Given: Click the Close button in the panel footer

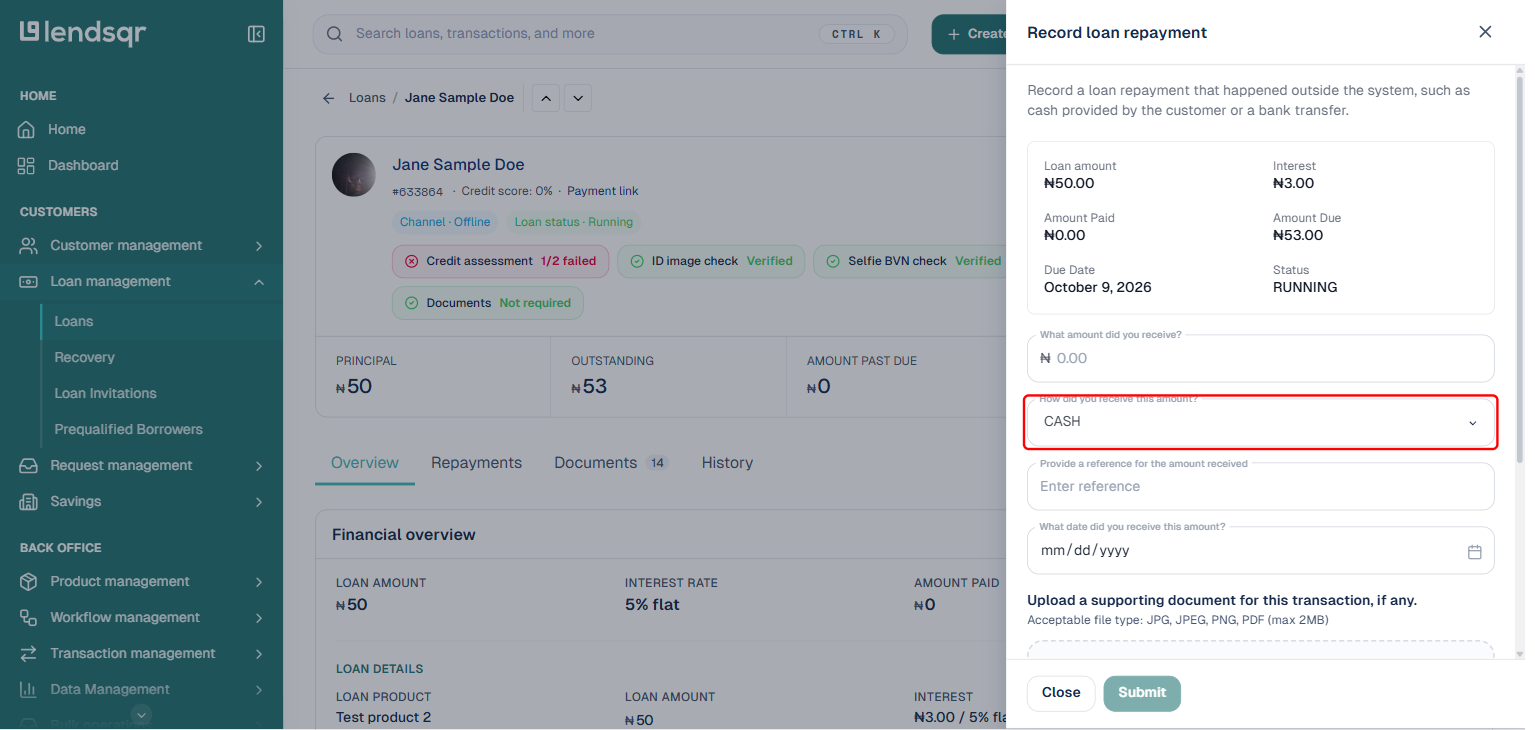Looking at the screenshot, I should click(1061, 693).
